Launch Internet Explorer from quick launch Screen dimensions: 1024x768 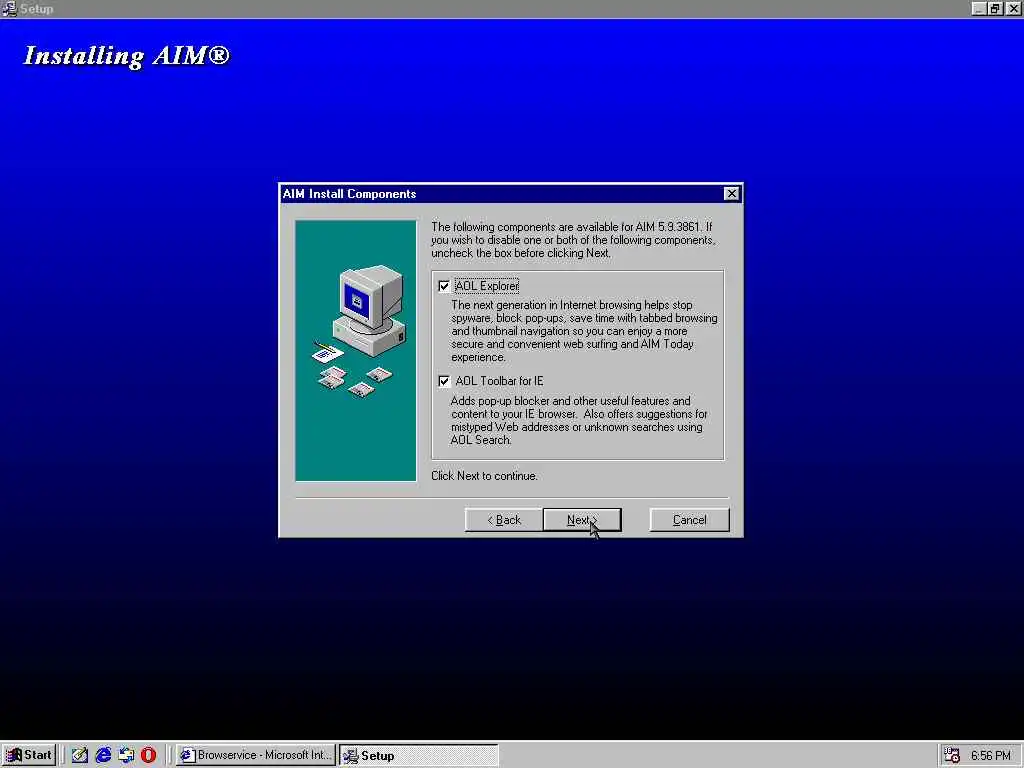[103, 755]
